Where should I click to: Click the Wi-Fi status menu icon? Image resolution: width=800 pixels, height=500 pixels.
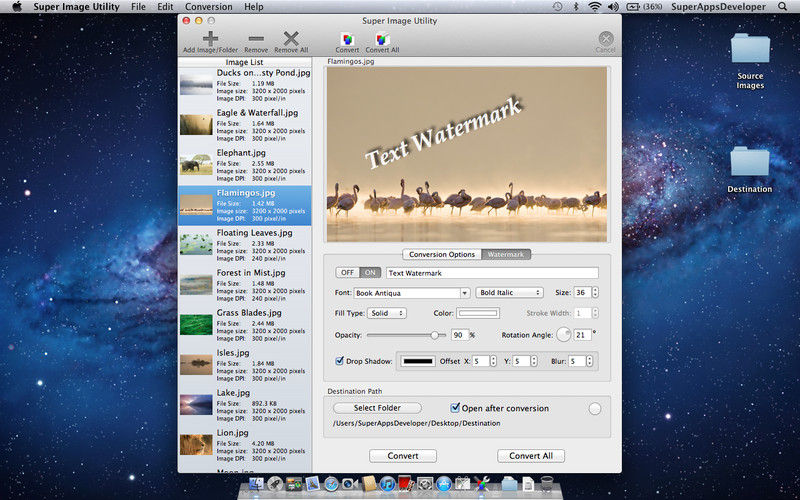(x=594, y=7)
